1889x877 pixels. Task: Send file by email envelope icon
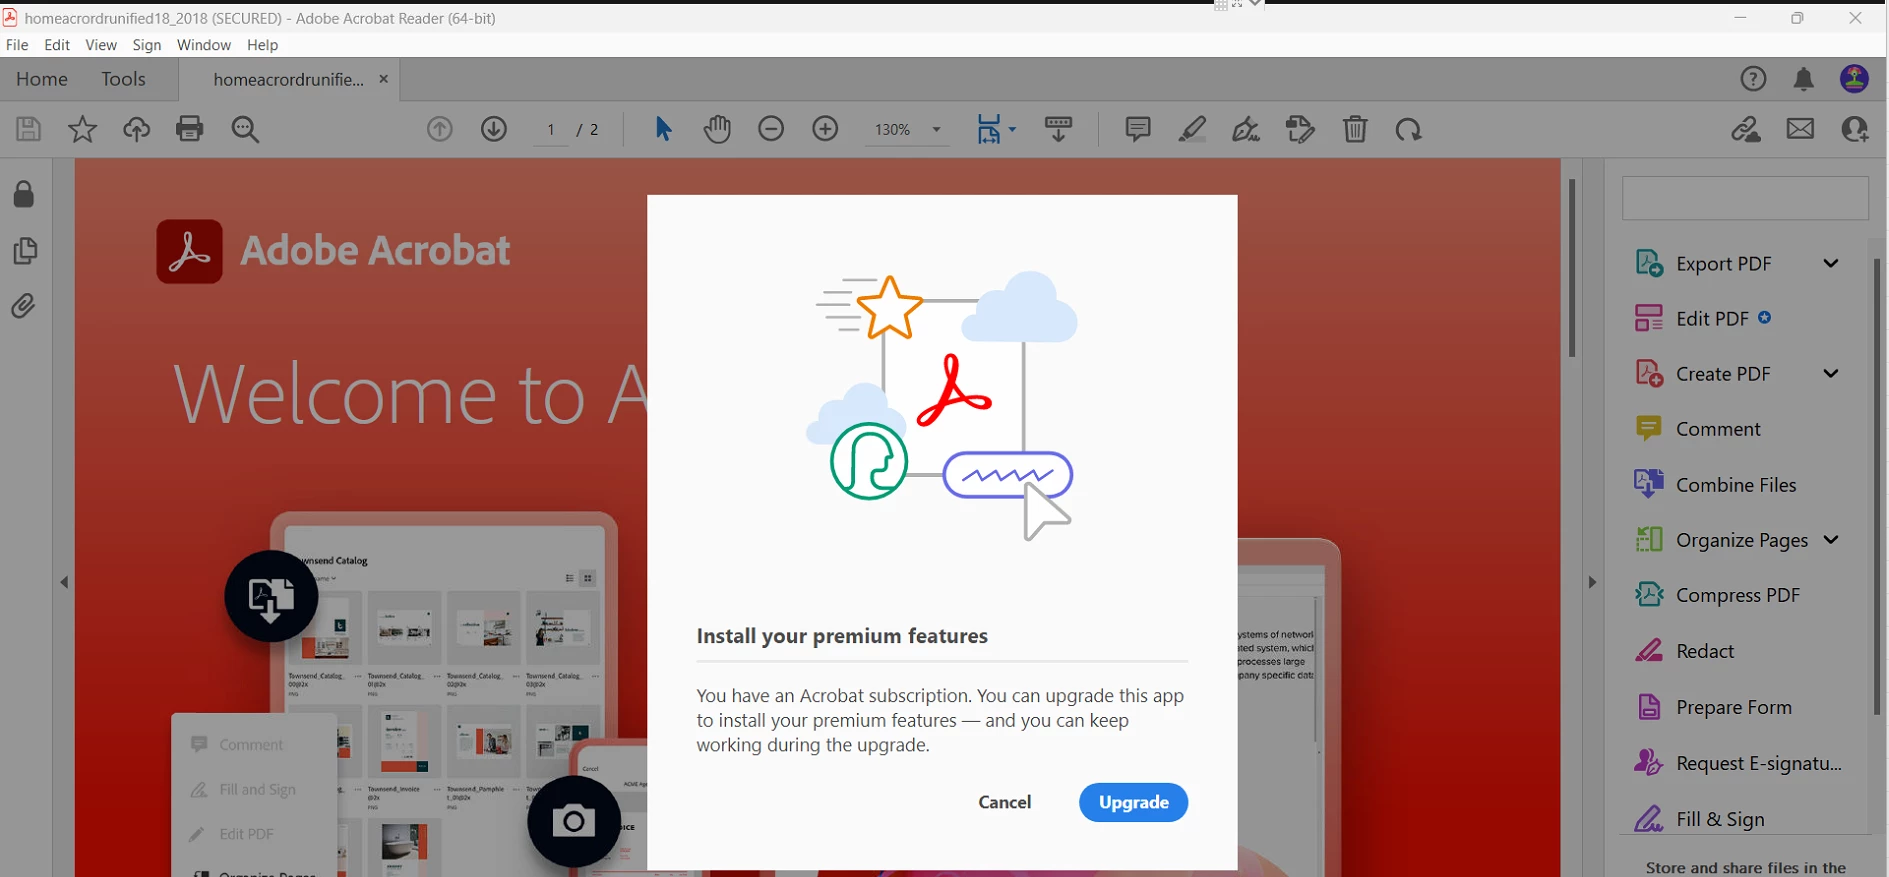point(1801,129)
